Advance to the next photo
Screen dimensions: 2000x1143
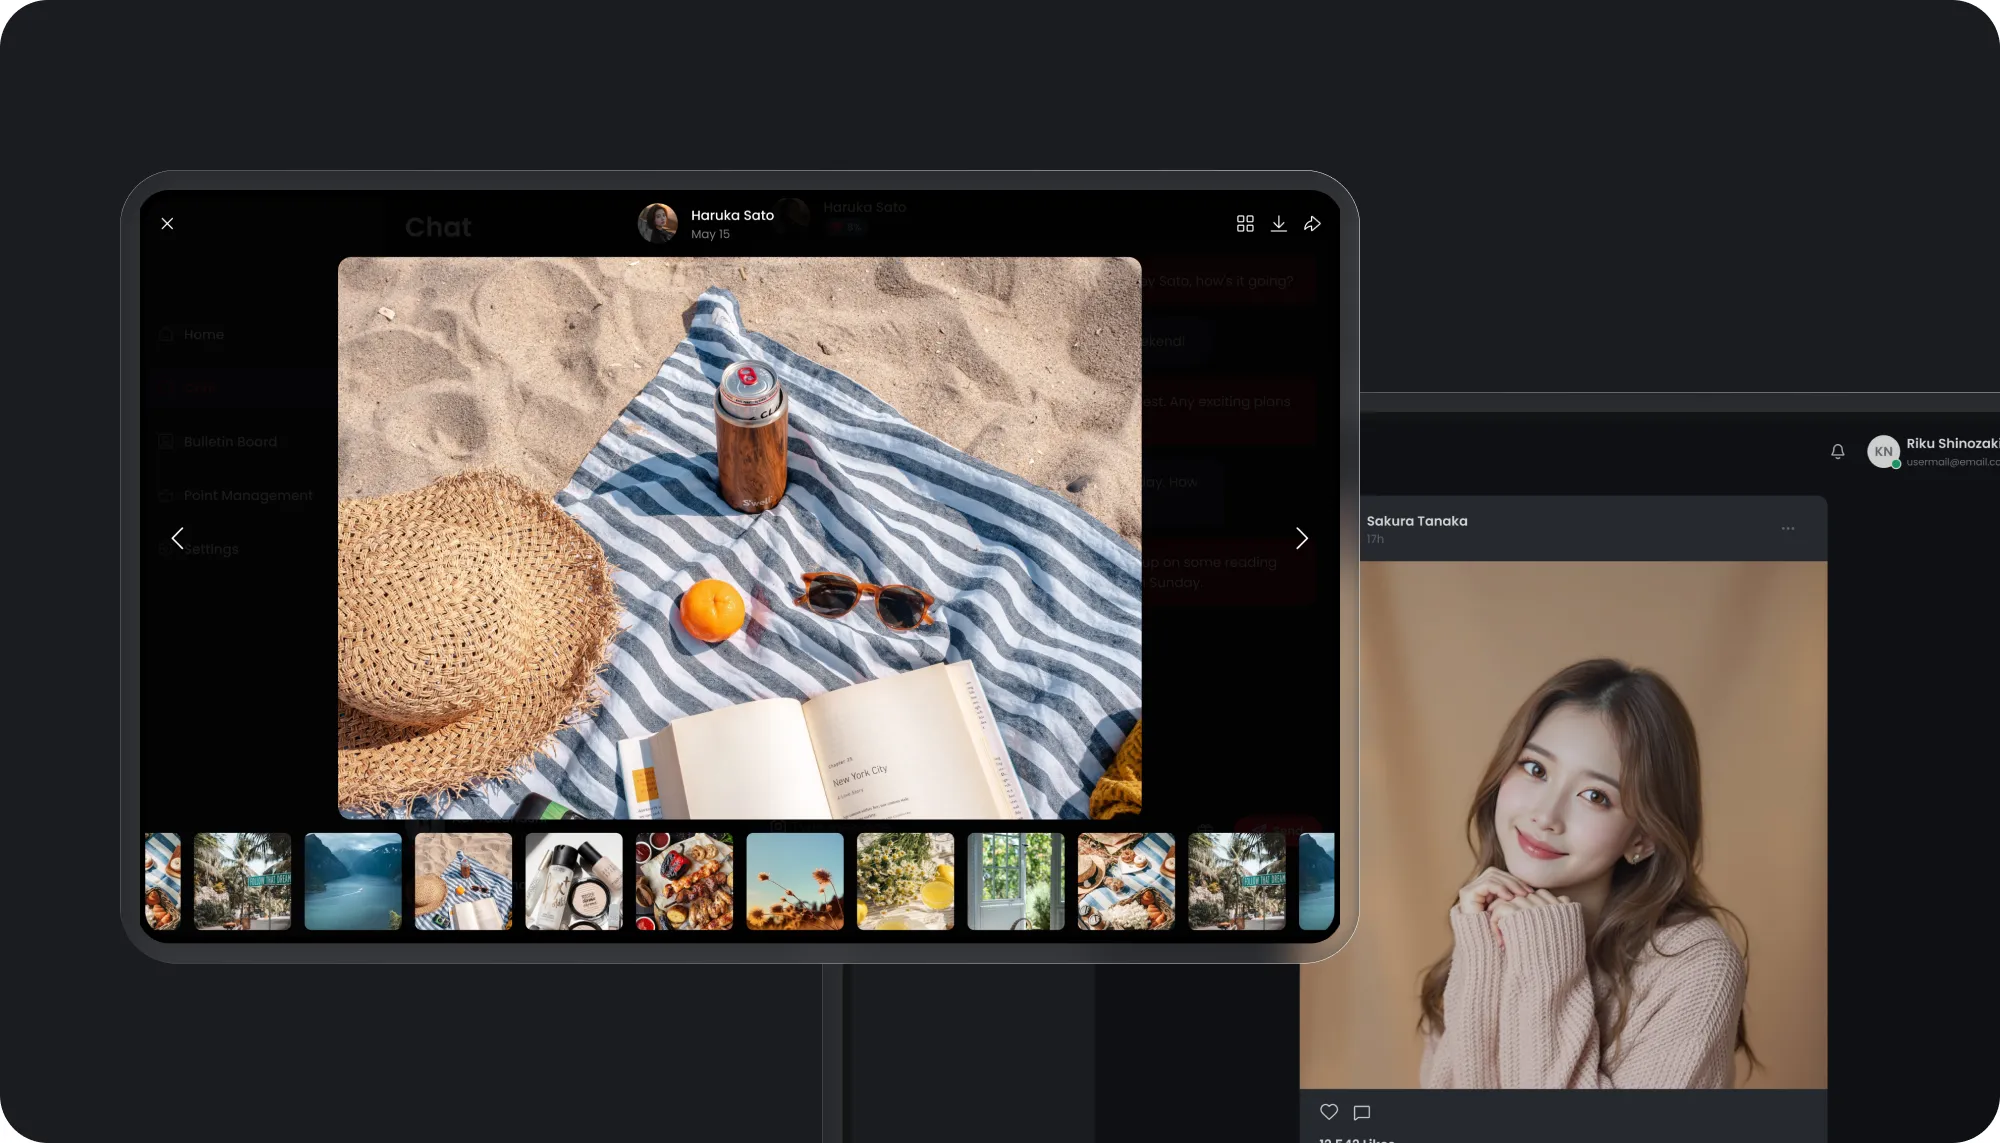(x=1301, y=538)
